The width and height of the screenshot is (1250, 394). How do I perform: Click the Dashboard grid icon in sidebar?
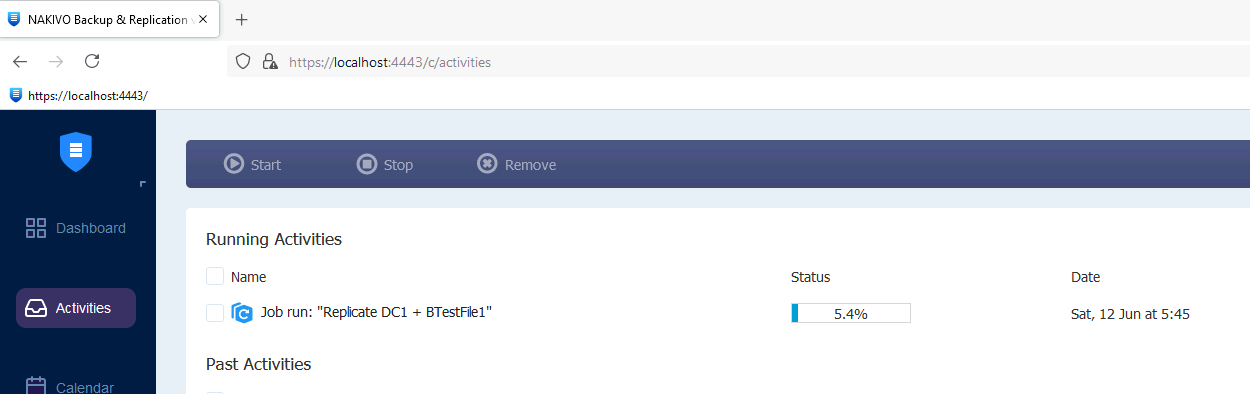click(x=36, y=228)
